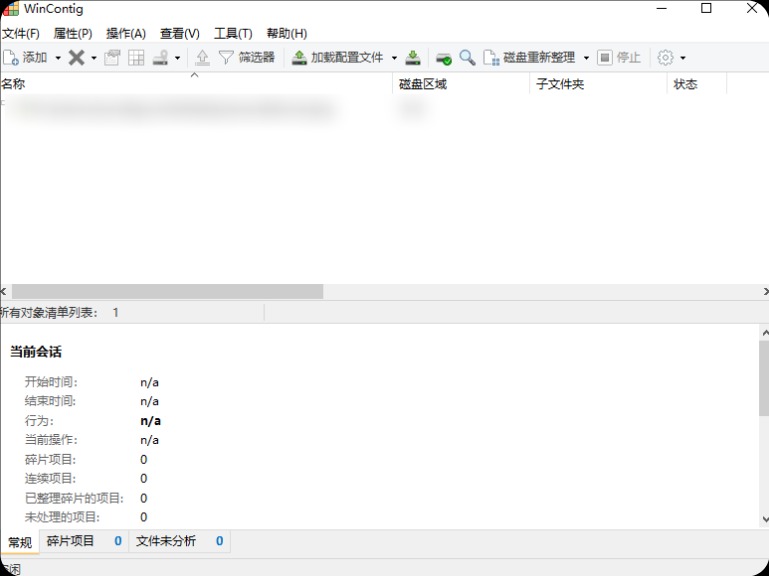Click the 连续项目 label
Image resolution: width=769 pixels, height=576 pixels.
(51, 478)
